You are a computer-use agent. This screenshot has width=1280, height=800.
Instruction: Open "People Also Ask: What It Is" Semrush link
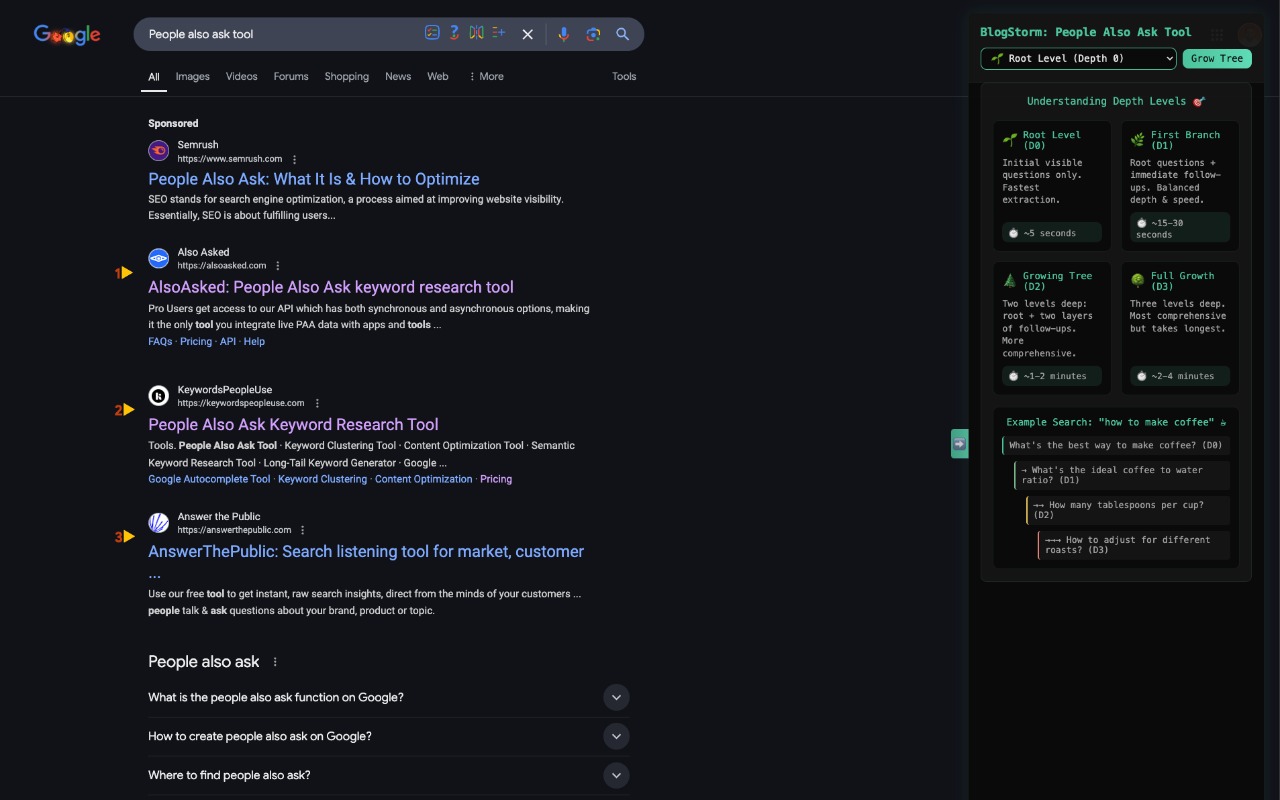click(314, 179)
